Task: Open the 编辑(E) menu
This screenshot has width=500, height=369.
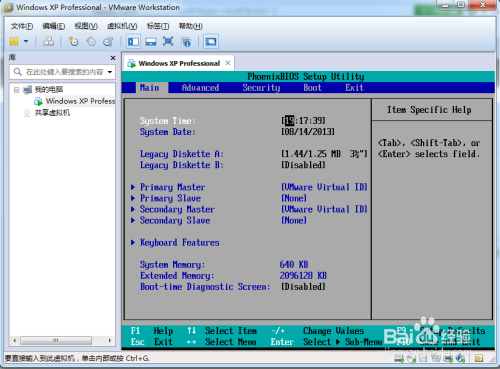Action: (54, 26)
